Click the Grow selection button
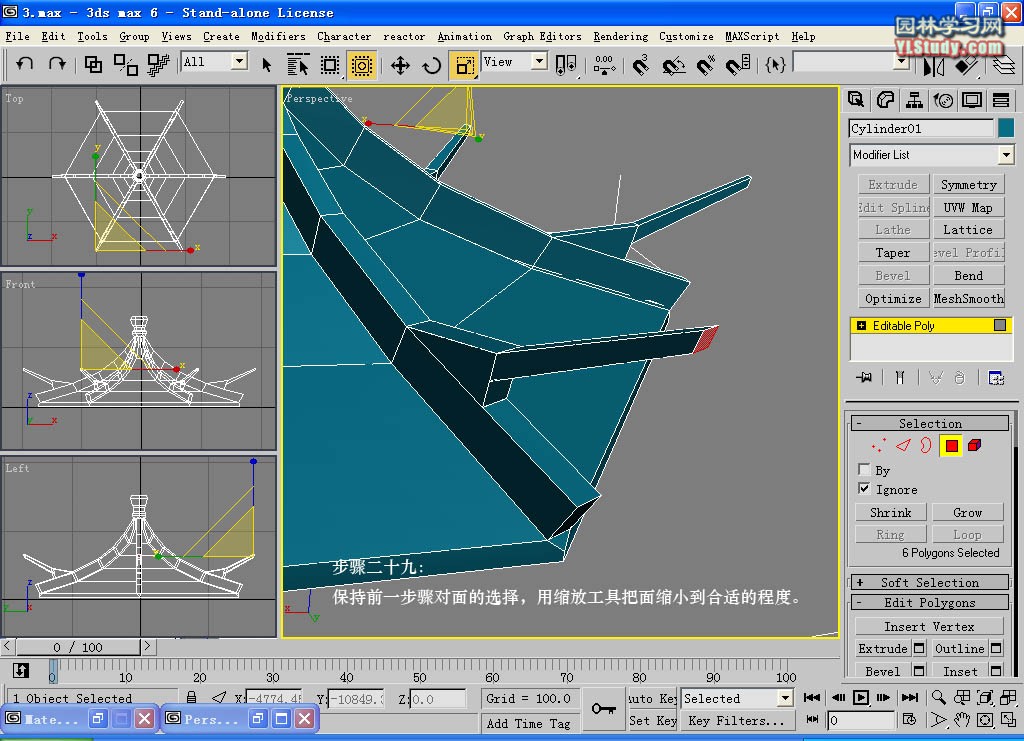1024x741 pixels. pos(967,512)
